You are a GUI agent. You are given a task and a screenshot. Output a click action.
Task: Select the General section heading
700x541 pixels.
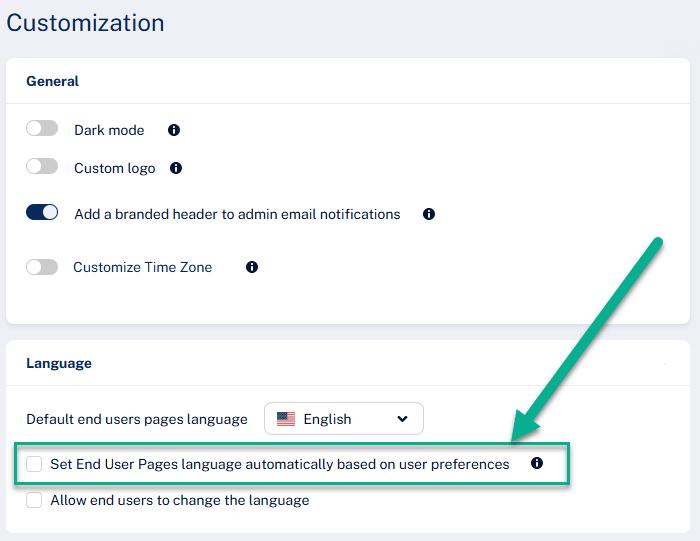pos(52,81)
